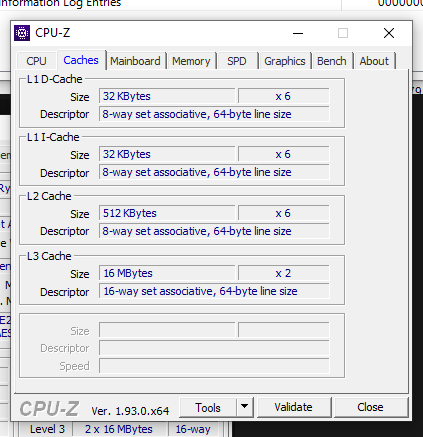The image size is (423, 437).
Task: Click the Close button at bottom
Action: [x=370, y=407]
